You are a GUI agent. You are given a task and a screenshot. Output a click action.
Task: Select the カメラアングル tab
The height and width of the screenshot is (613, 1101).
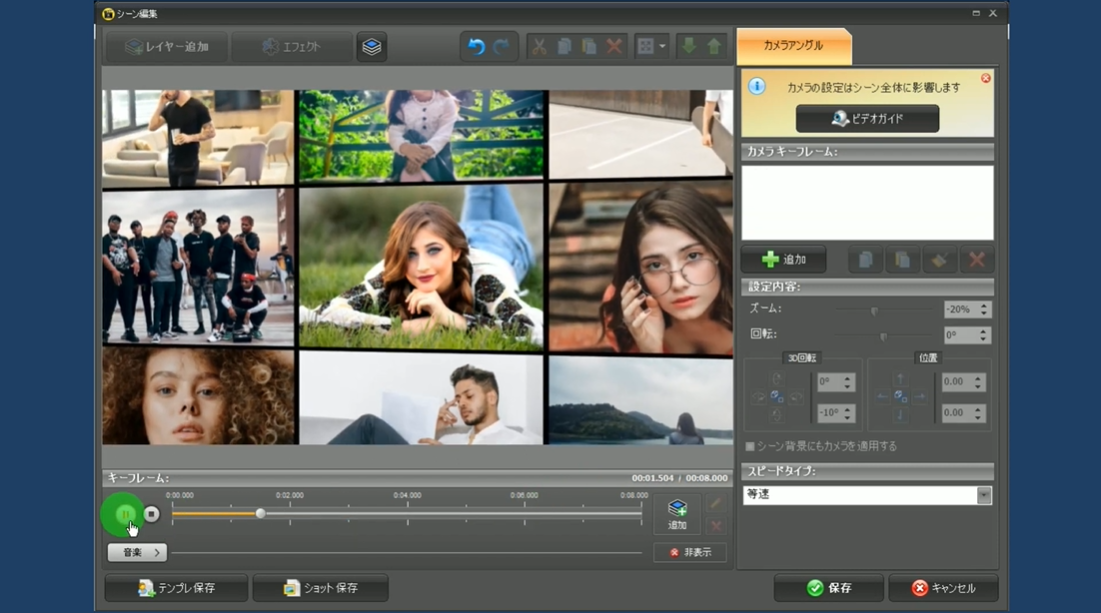point(793,46)
